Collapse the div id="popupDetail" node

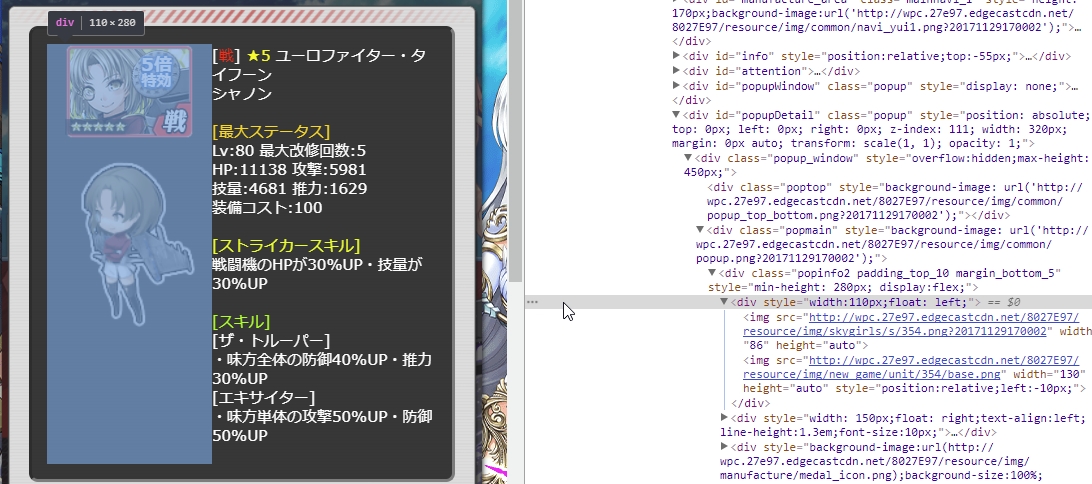[676, 116]
